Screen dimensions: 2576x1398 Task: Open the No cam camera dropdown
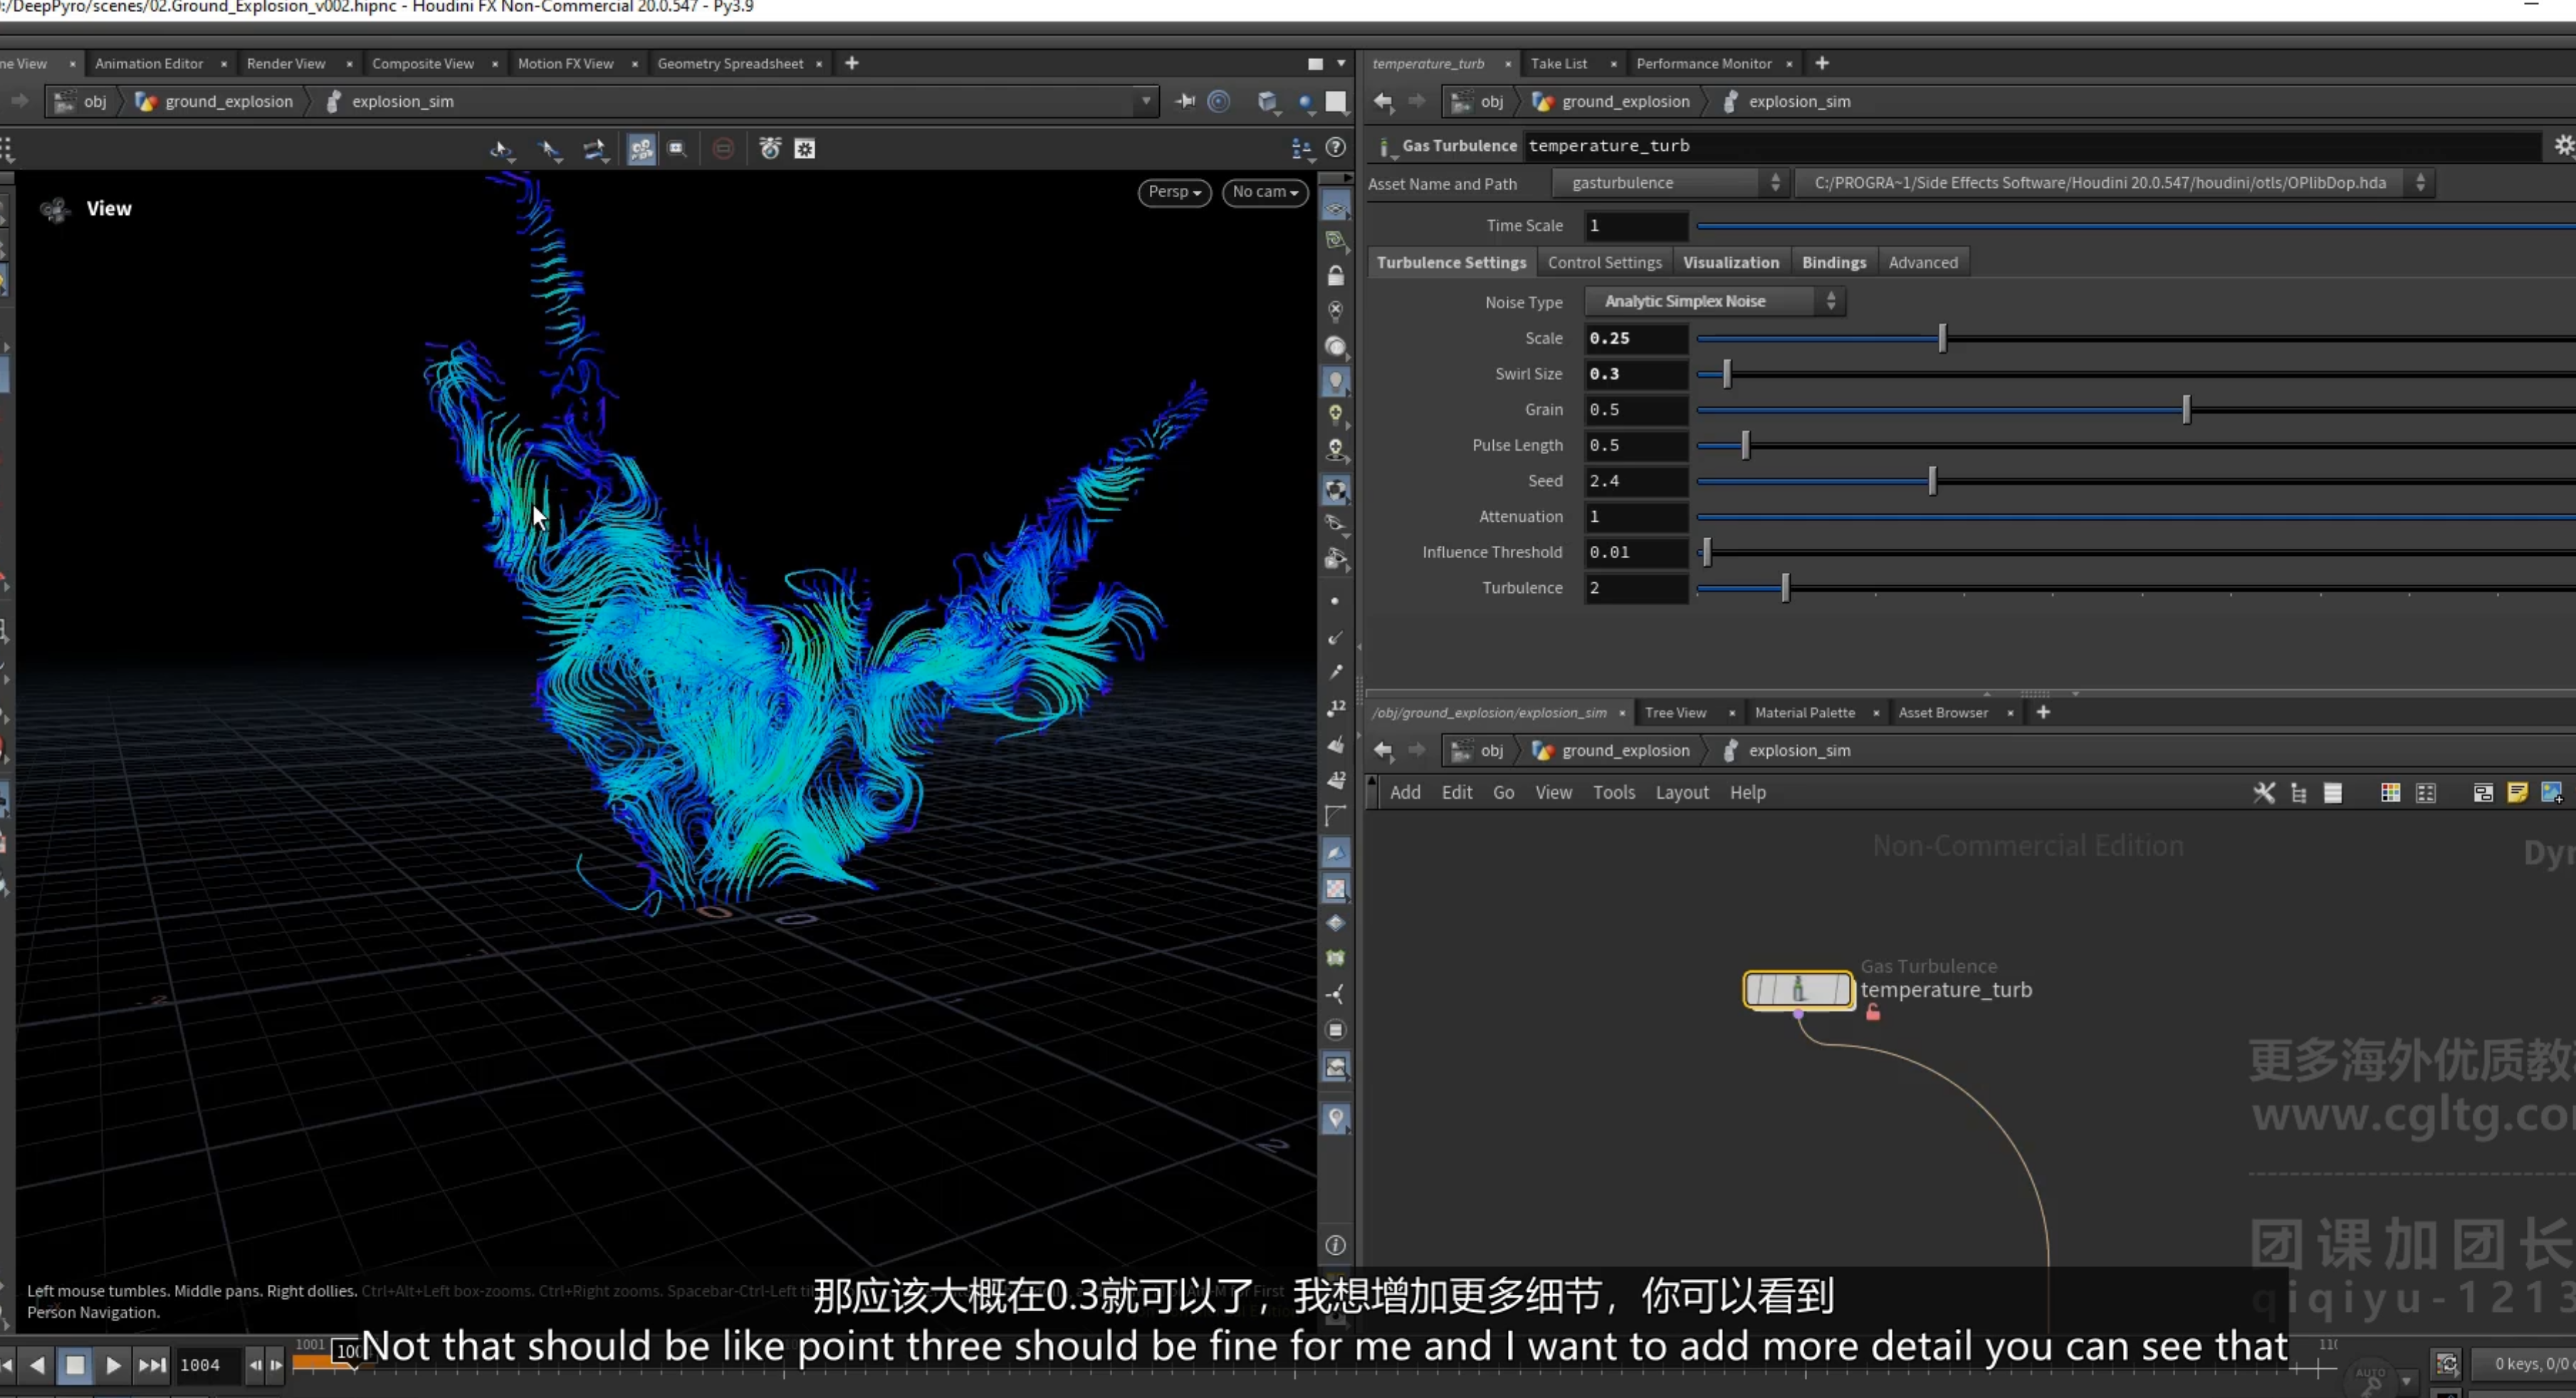[1264, 192]
